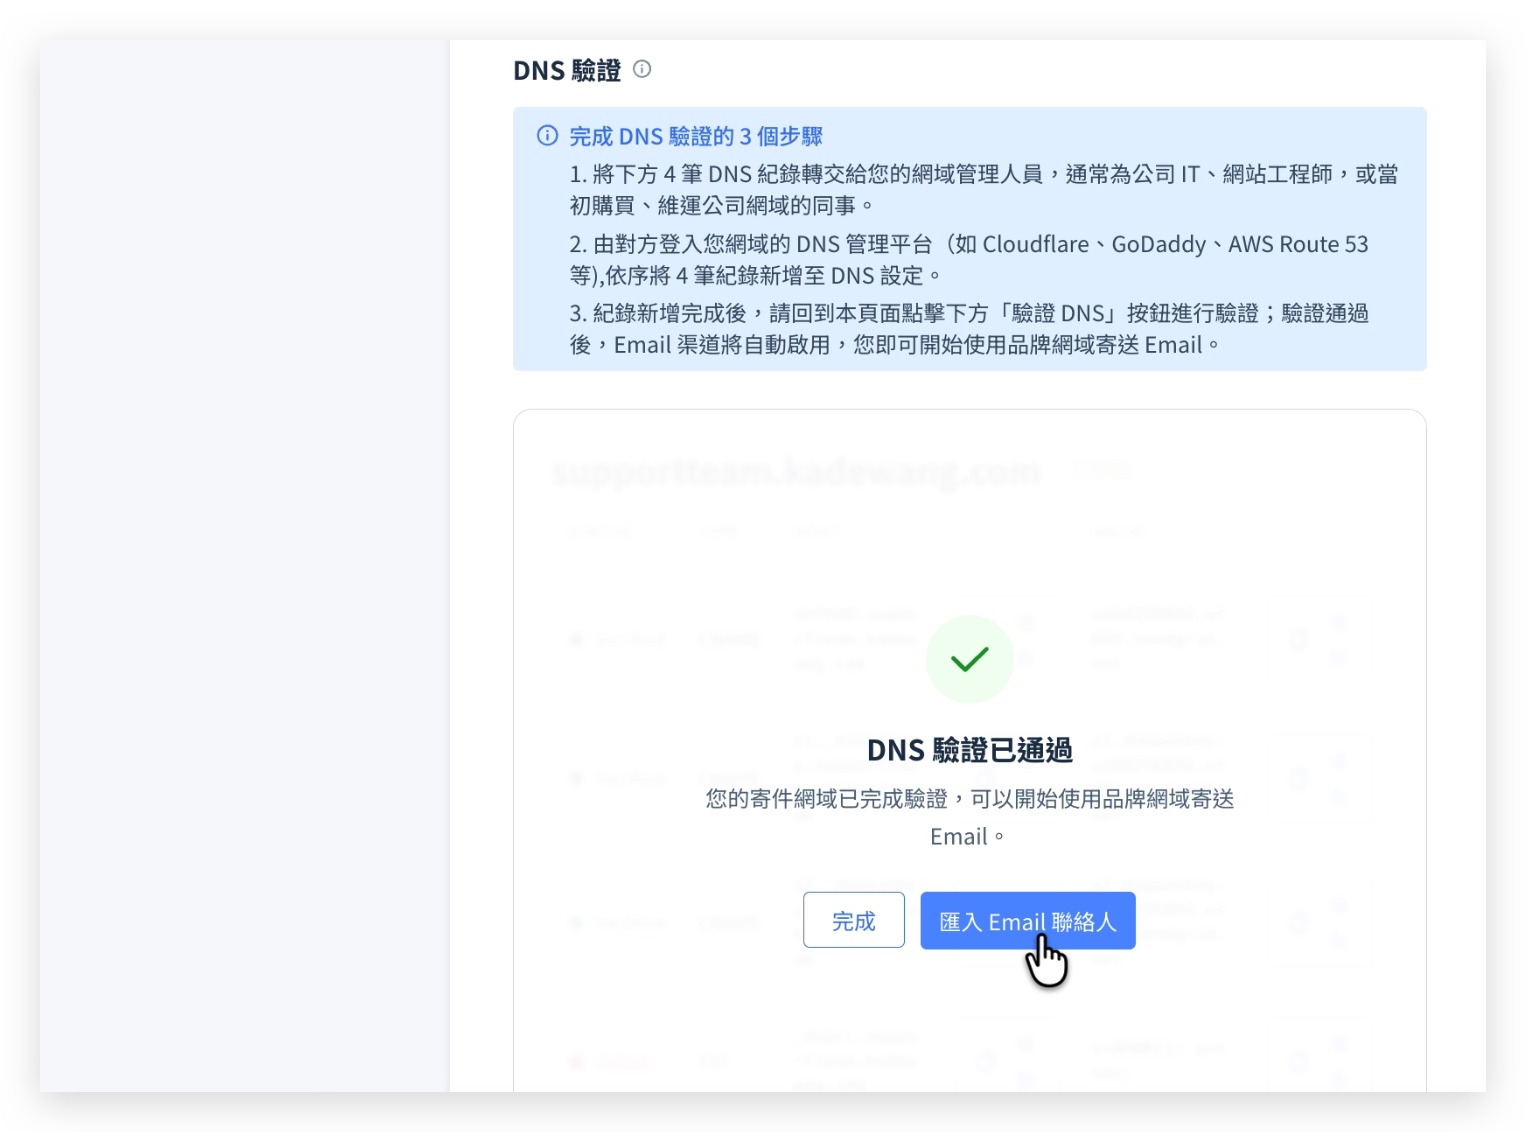Click the DNS 驗證已通過 heading
The width and height of the screenshot is (1526, 1132).
click(x=969, y=750)
